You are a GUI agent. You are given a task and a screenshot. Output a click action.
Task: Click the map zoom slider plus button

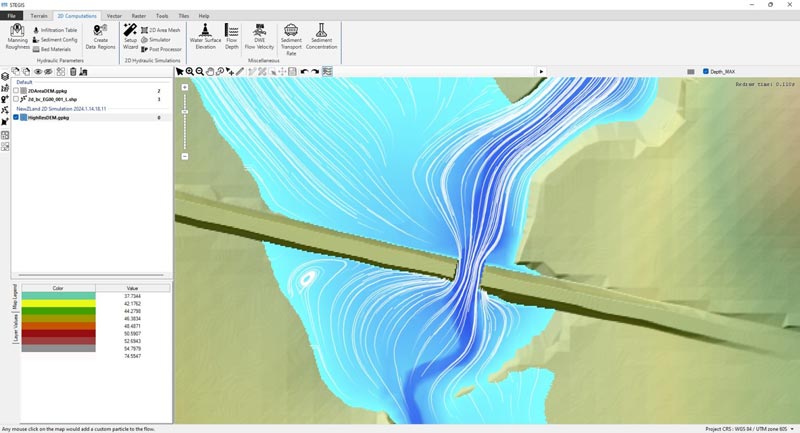[x=185, y=88]
